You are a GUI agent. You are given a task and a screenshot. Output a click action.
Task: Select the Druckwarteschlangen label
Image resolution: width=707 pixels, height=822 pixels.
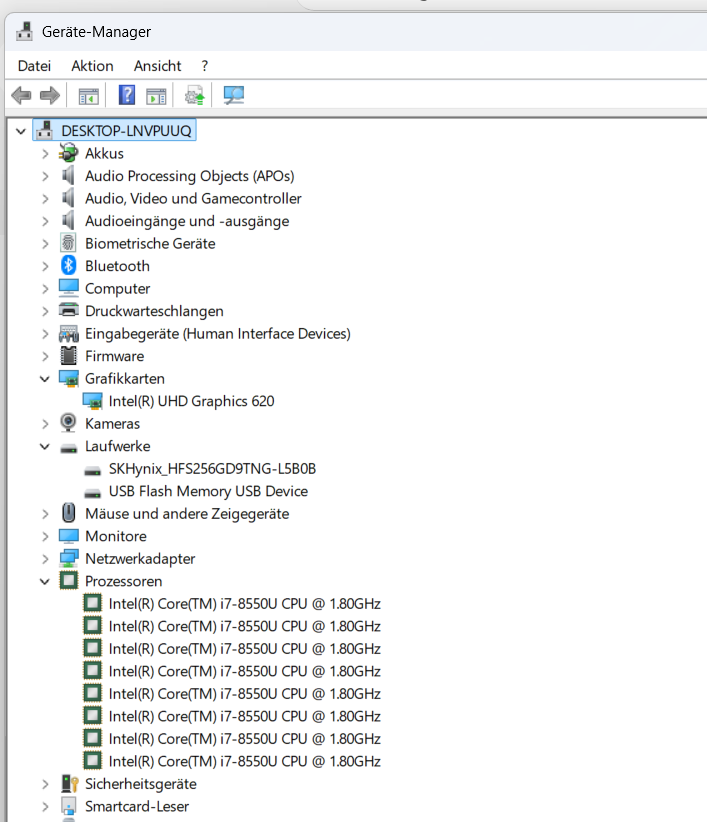pos(154,311)
